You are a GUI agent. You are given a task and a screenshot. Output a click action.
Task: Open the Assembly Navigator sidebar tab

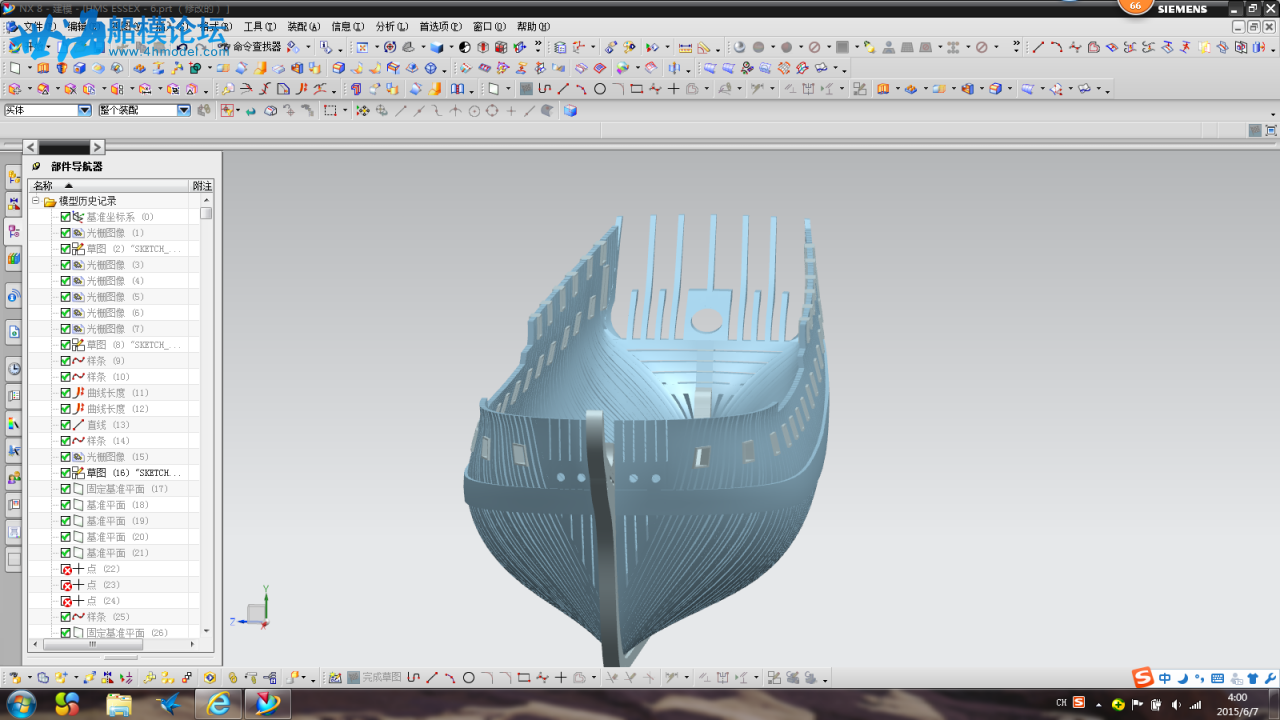coord(14,177)
